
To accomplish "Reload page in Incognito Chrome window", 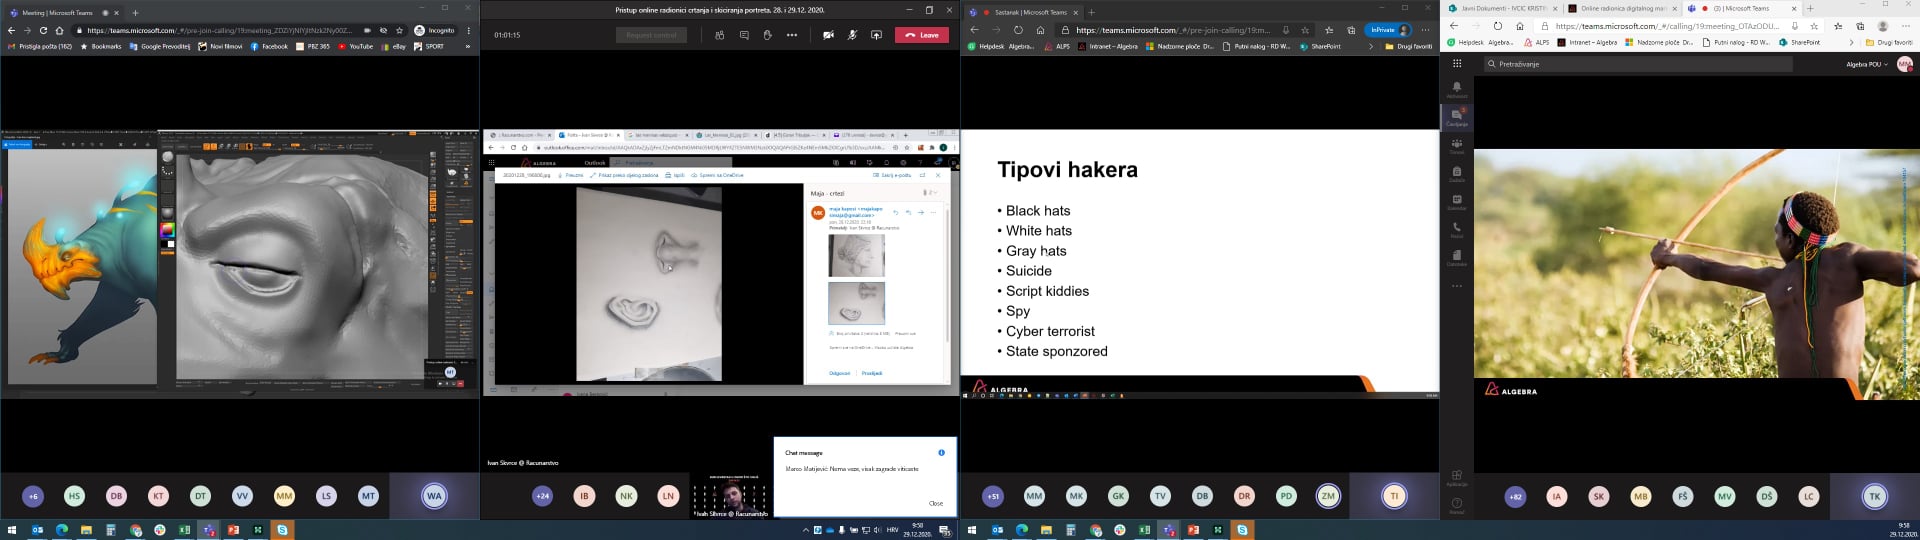I will coord(43,31).
